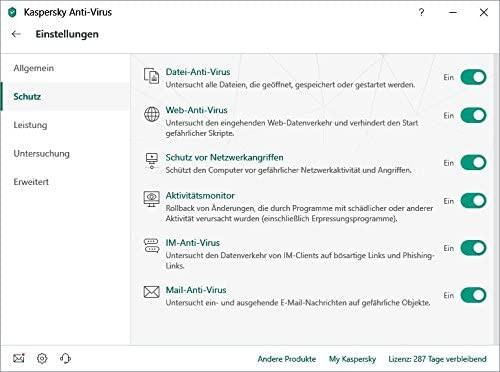This screenshot has height=372, width=500.
Task: Click the Mail-Anti-Virus envelope icon
Action: 152,292
